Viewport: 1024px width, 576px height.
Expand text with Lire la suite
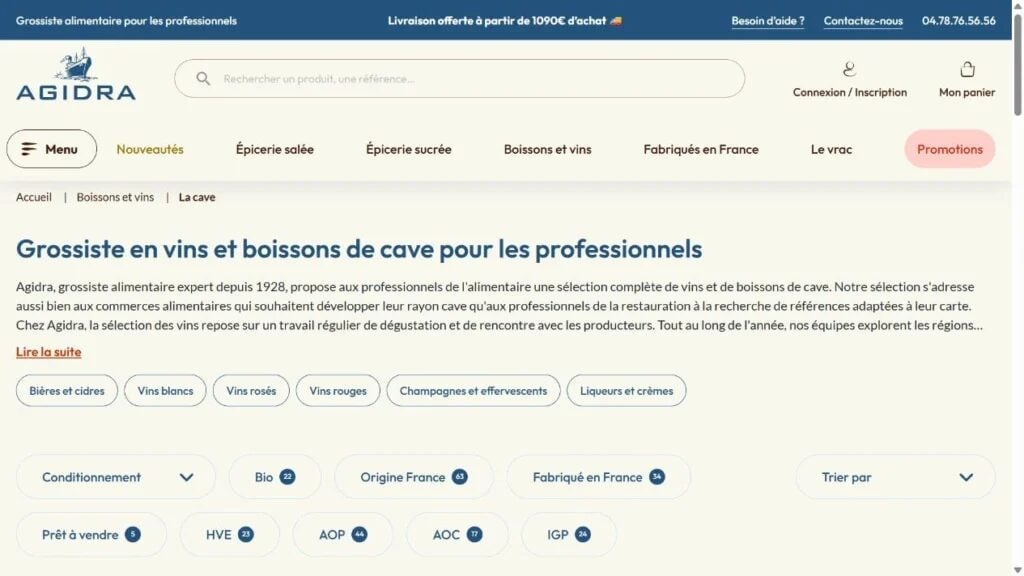click(x=48, y=352)
